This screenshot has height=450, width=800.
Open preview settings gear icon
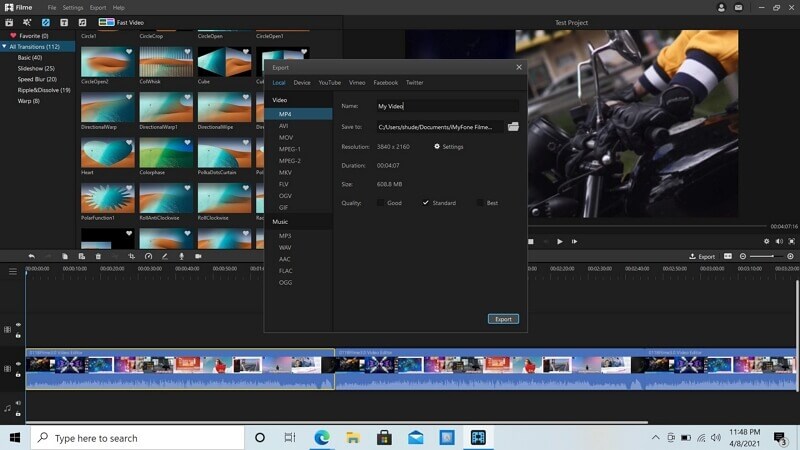(766, 241)
